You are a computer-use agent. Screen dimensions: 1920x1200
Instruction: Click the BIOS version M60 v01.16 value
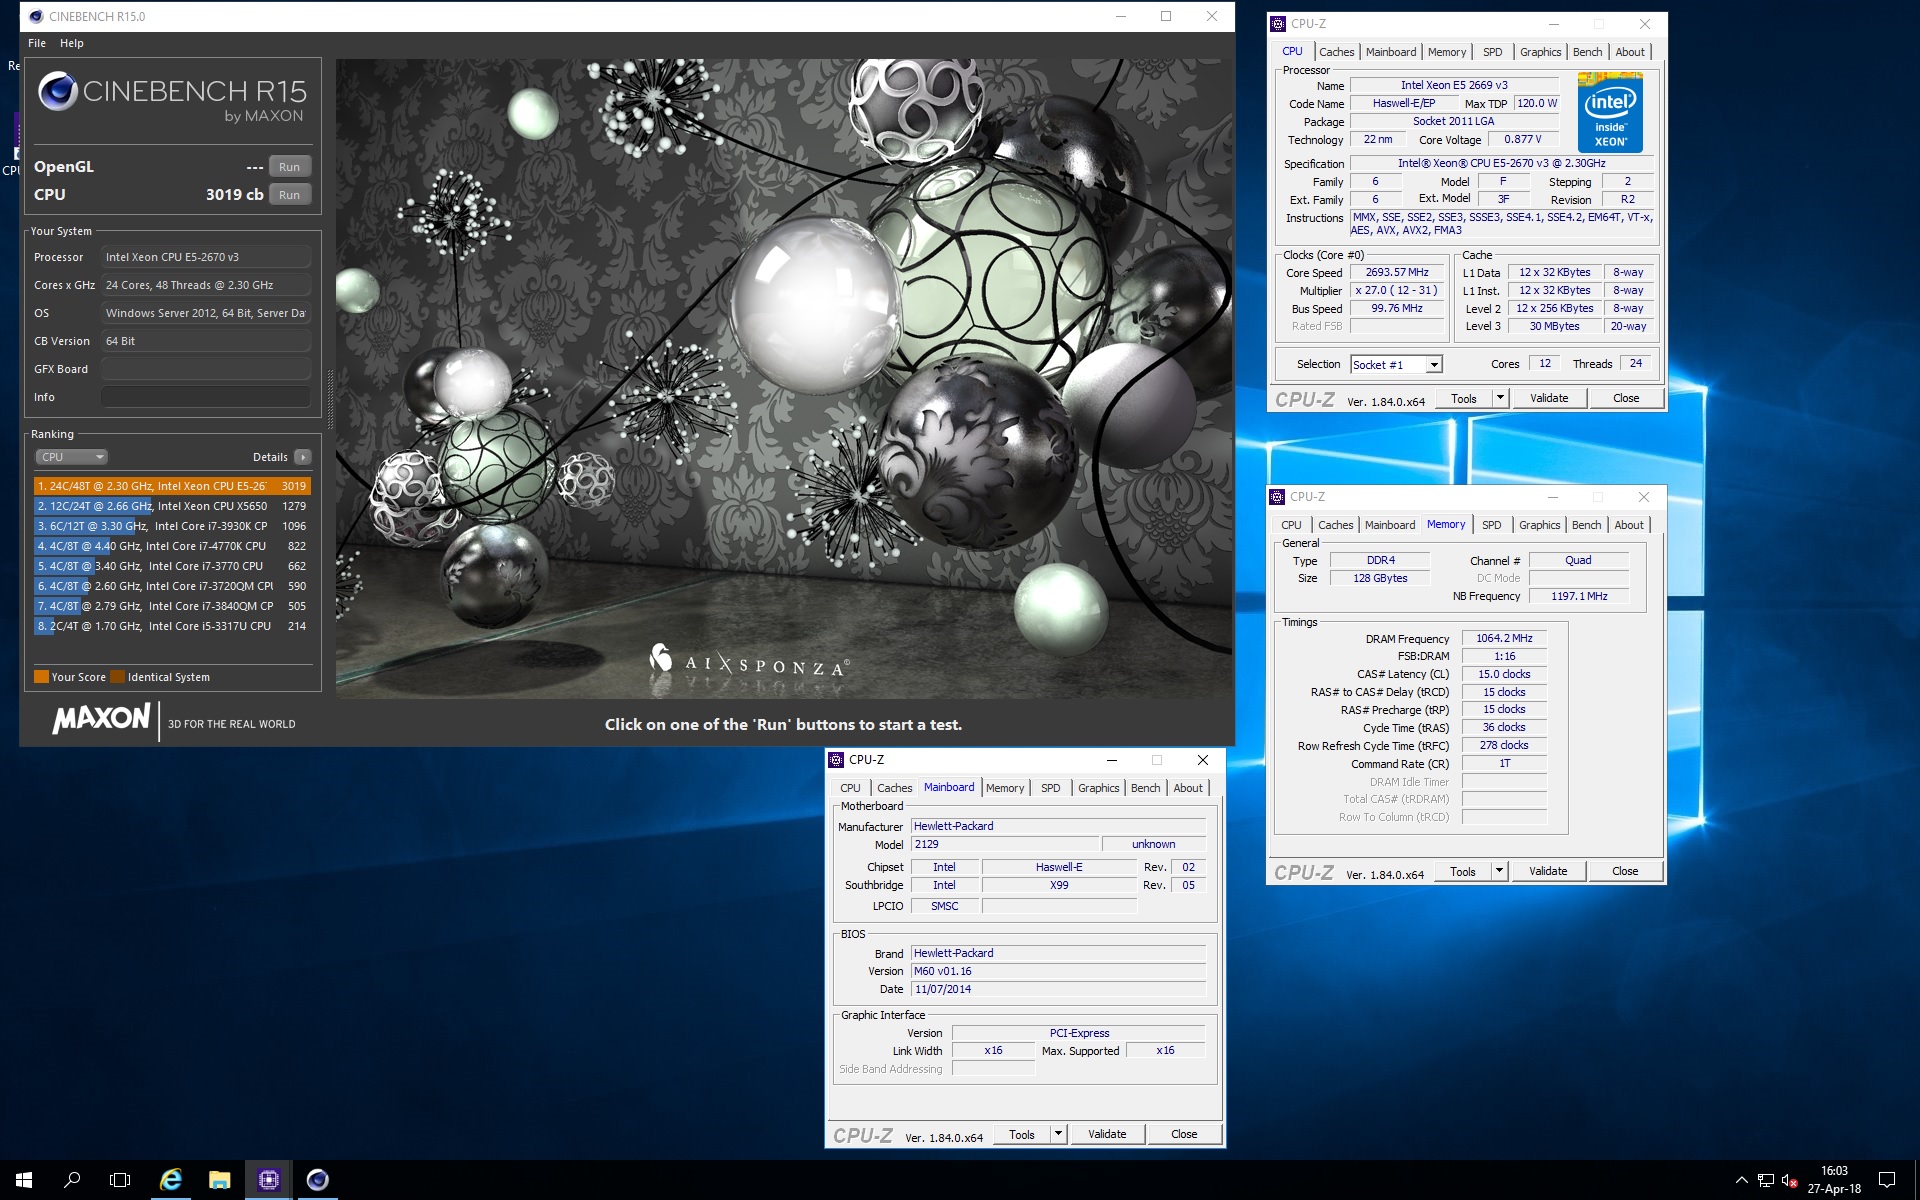pos(1058,972)
